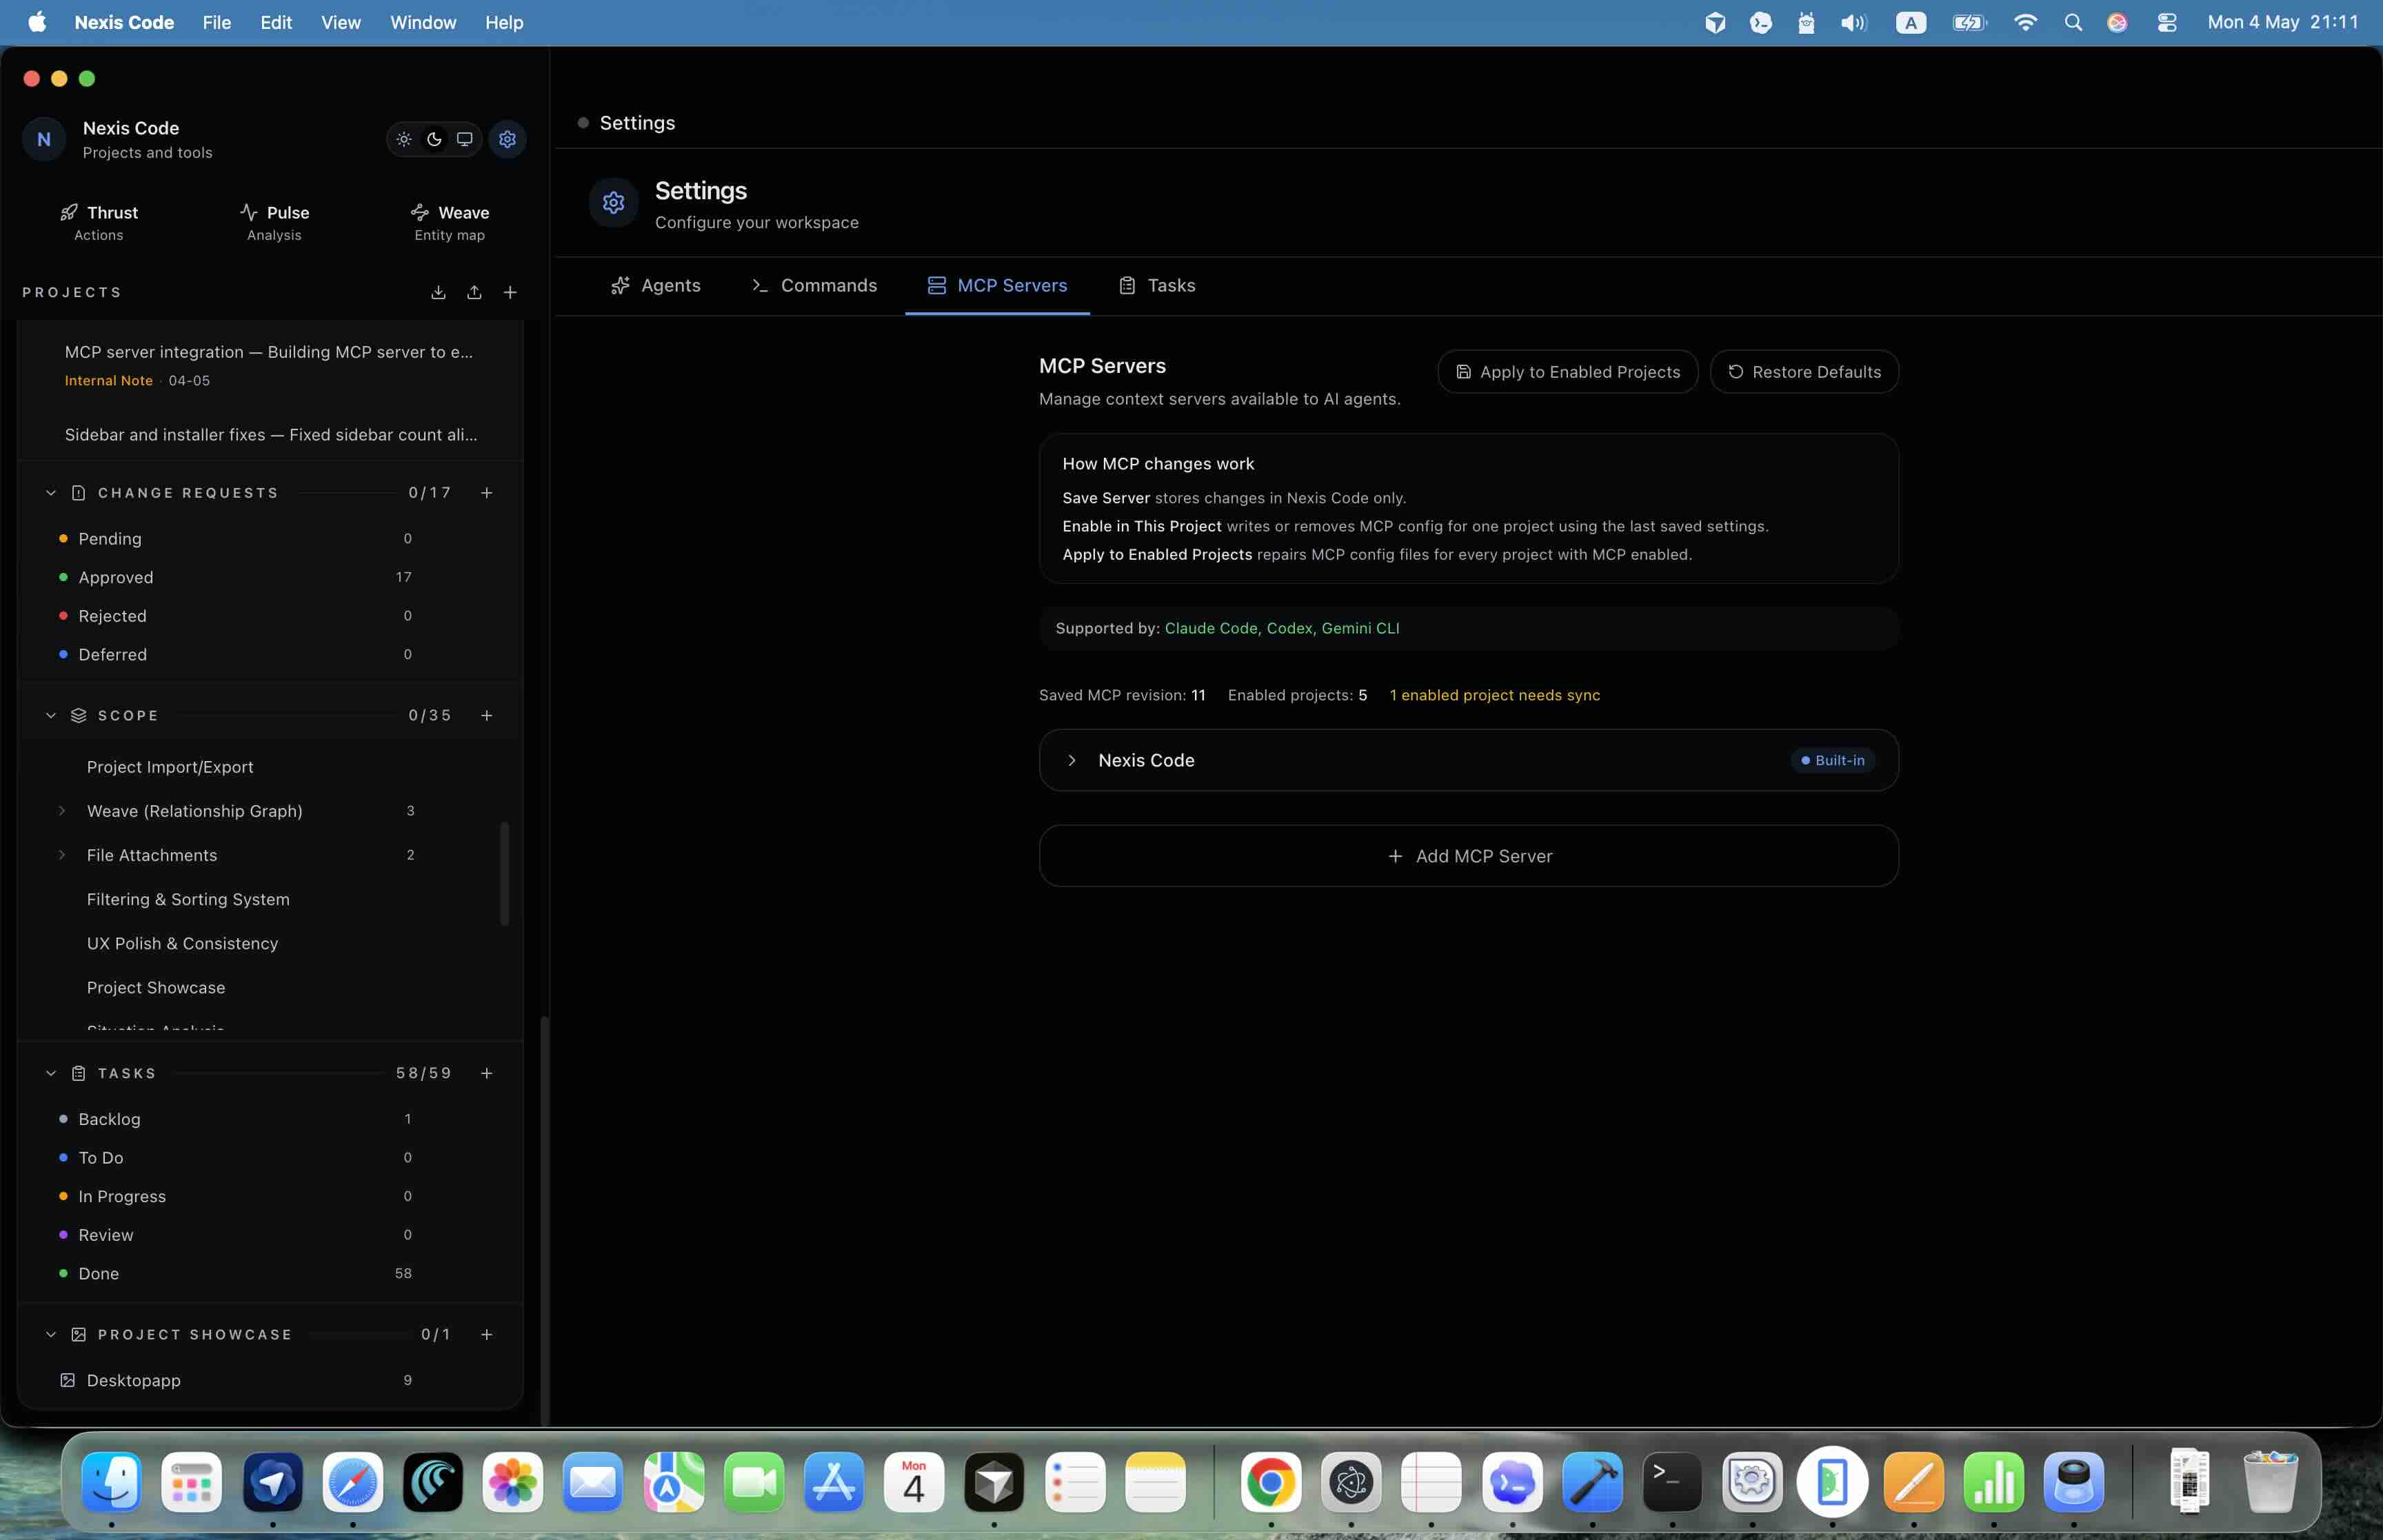
Task: Open Pulse Analysis view
Action: (x=274, y=222)
